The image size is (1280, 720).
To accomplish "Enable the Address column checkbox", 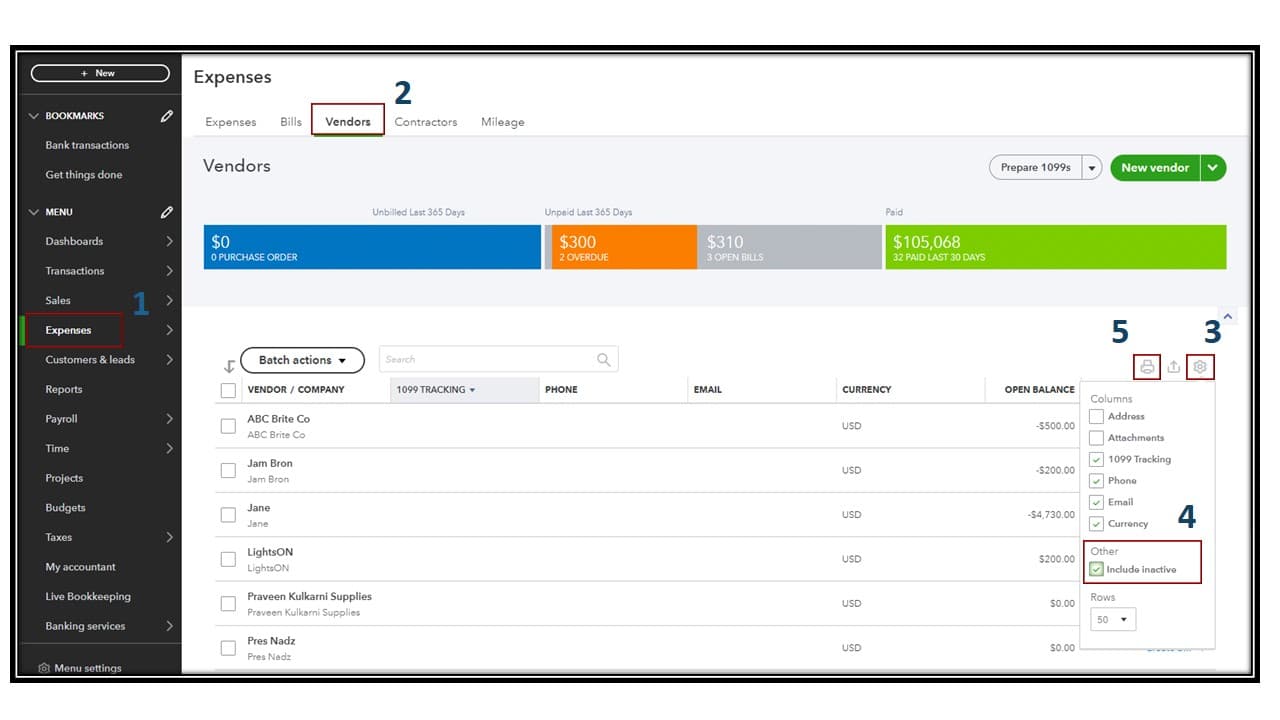I will 1097,416.
